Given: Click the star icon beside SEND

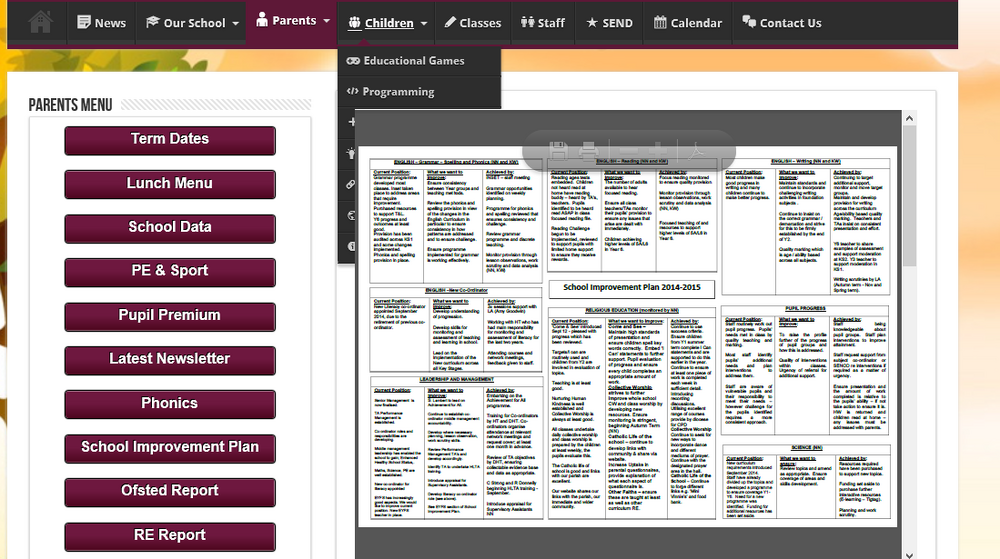Looking at the screenshot, I should coord(592,22).
